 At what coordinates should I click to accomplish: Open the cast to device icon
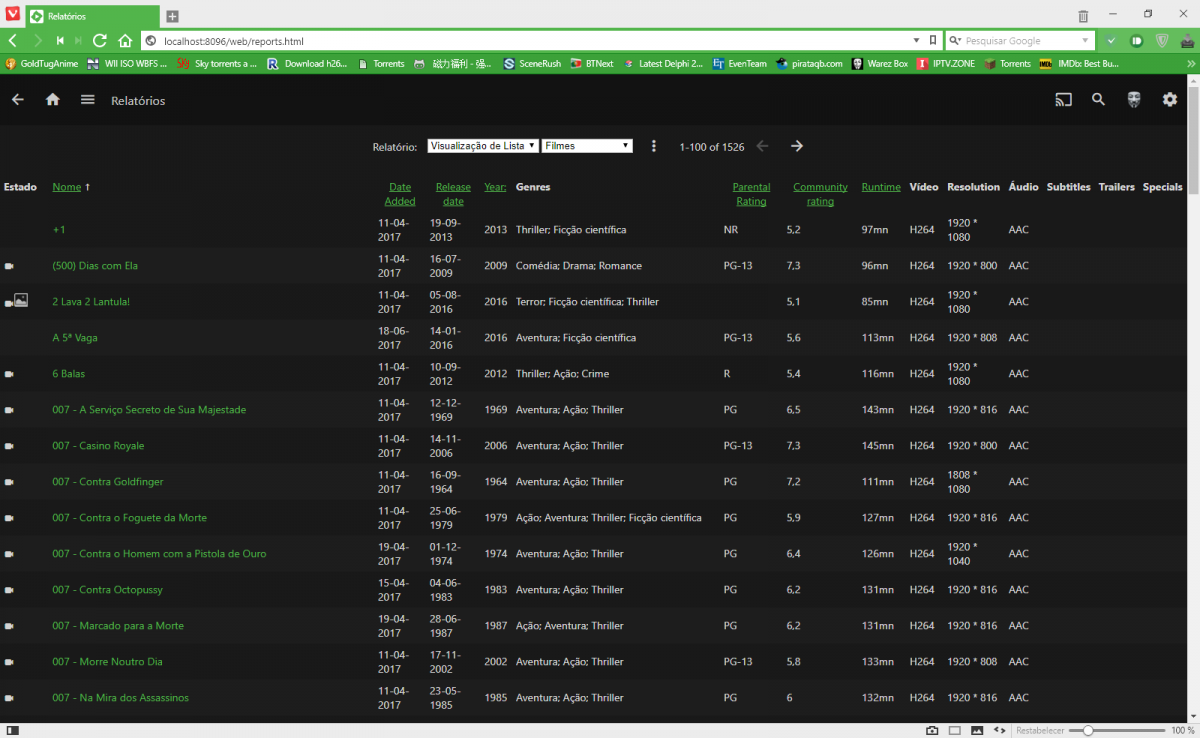click(1063, 100)
